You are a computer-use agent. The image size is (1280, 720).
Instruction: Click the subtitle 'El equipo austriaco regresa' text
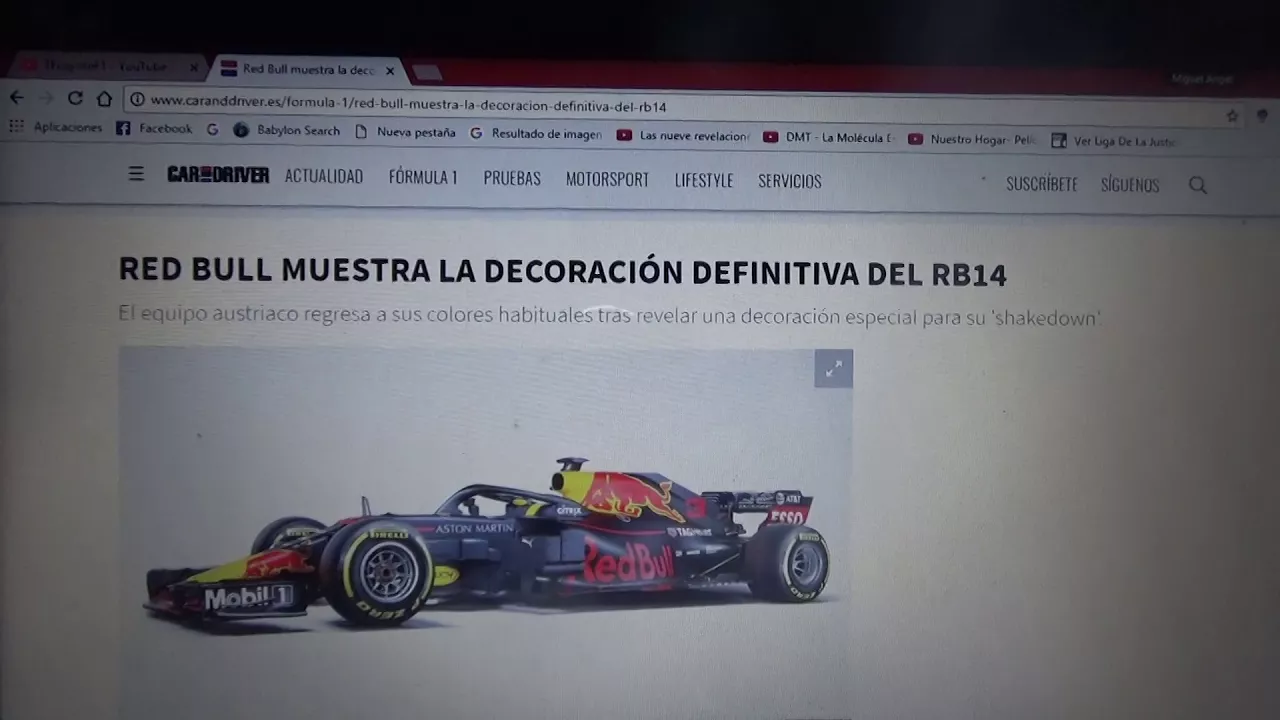pos(609,316)
